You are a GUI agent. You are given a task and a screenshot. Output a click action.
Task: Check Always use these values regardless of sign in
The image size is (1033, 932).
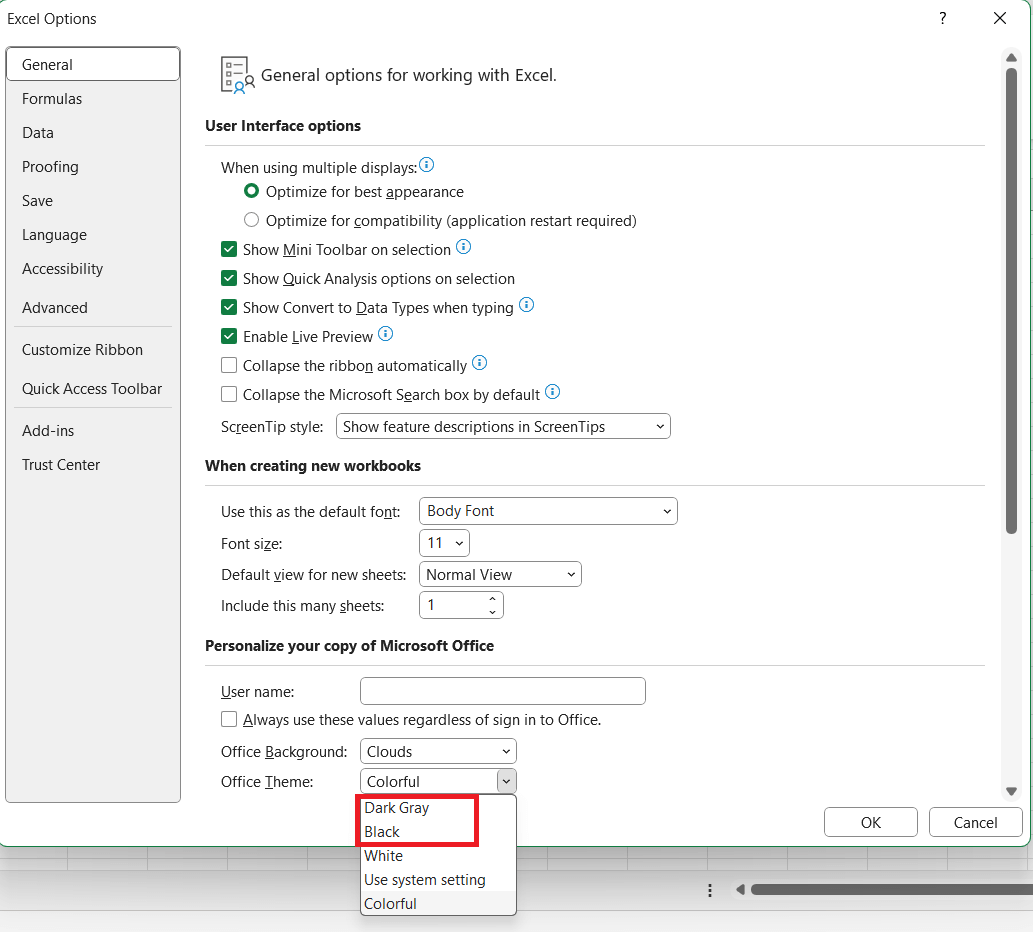229,719
